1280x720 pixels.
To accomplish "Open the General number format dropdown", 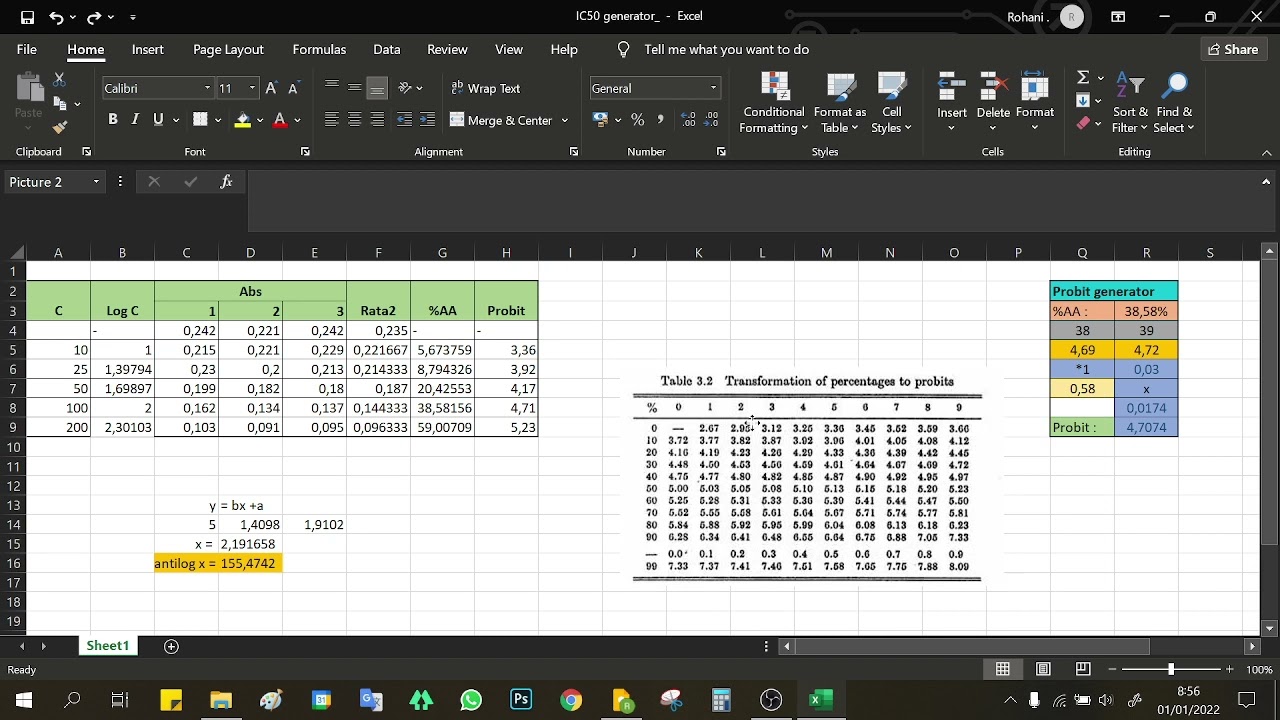I will pyautogui.click(x=713, y=88).
